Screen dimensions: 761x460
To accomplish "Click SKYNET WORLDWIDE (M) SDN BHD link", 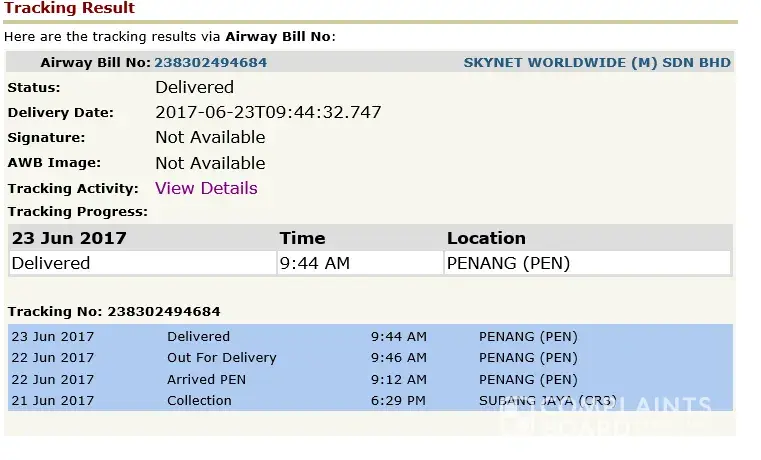I will [597, 63].
